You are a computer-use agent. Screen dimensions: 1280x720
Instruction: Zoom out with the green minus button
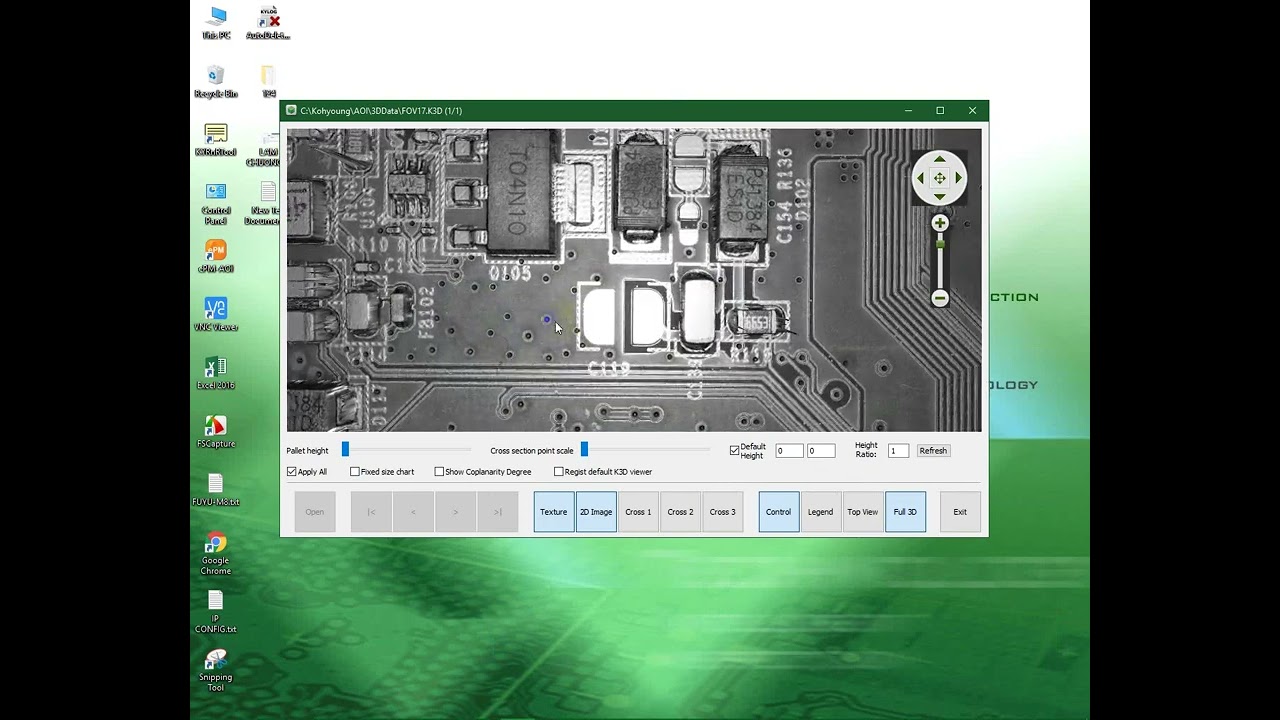[940, 298]
